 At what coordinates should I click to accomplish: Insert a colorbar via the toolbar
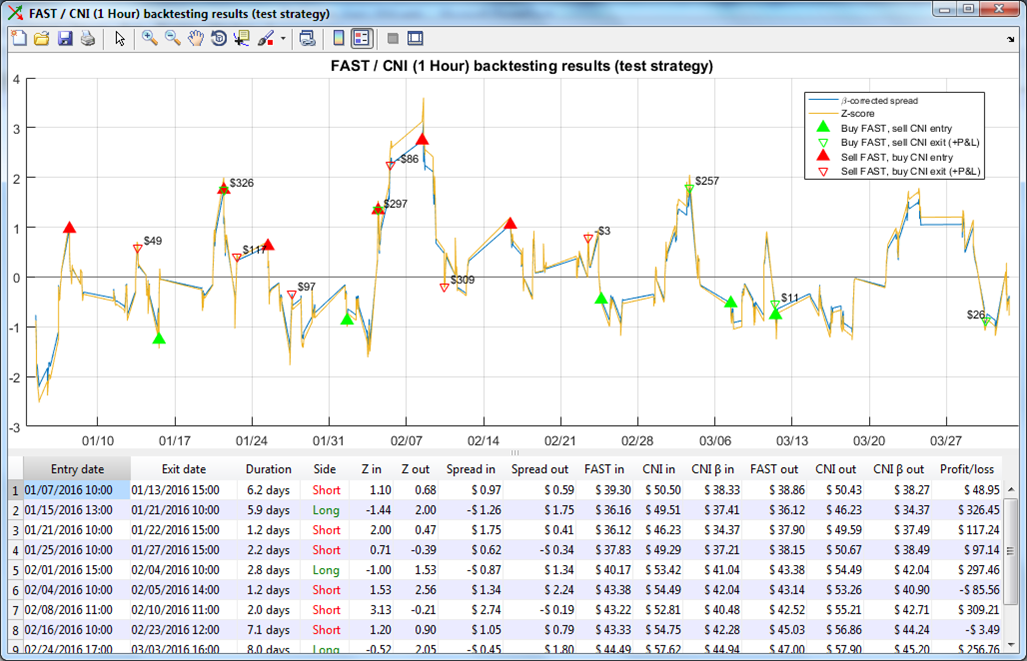click(x=339, y=39)
